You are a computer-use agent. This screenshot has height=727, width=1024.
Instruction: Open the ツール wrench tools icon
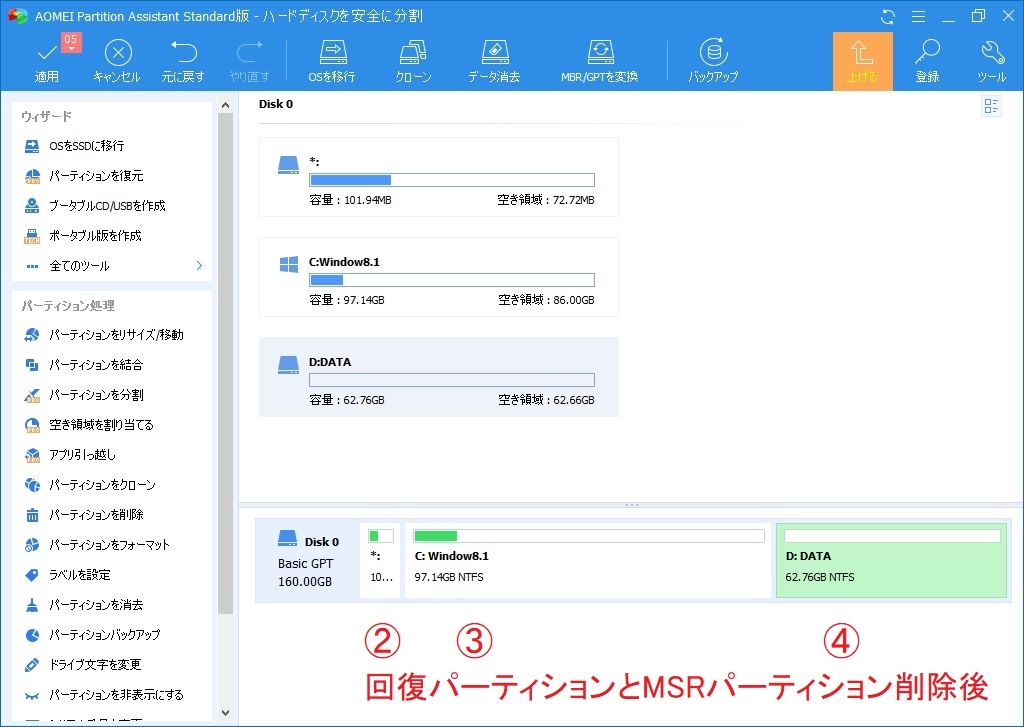coord(991,52)
